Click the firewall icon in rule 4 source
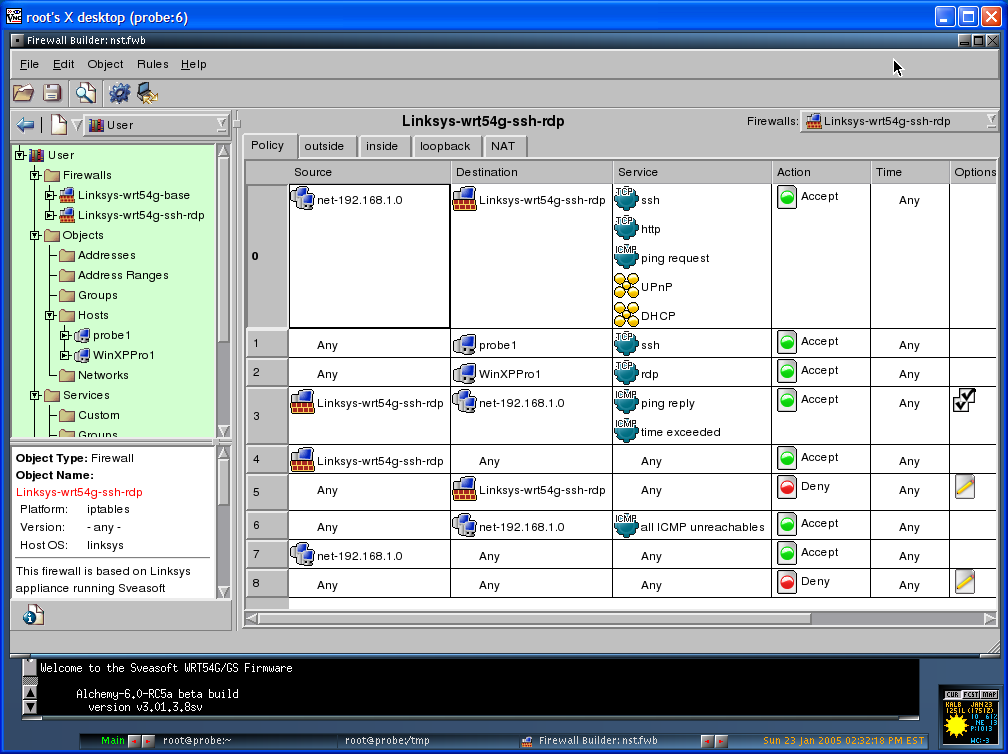 [x=302, y=460]
